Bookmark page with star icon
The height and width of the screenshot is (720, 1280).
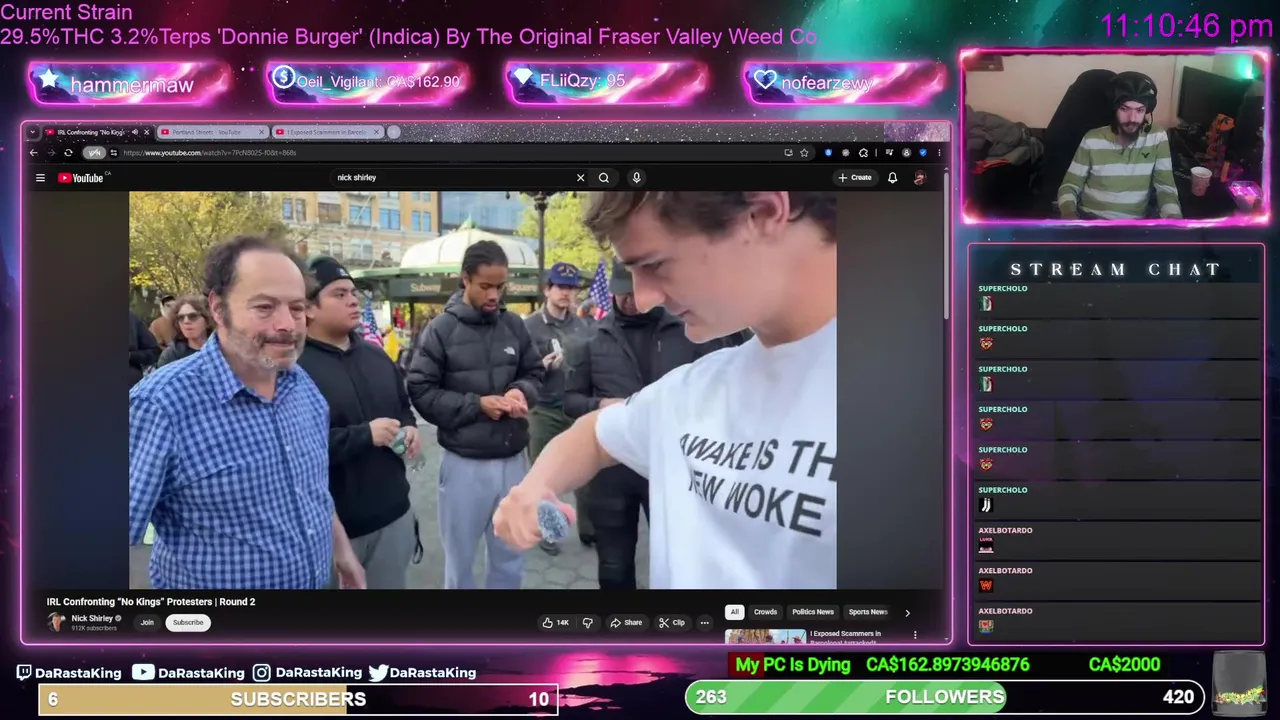[x=804, y=153]
